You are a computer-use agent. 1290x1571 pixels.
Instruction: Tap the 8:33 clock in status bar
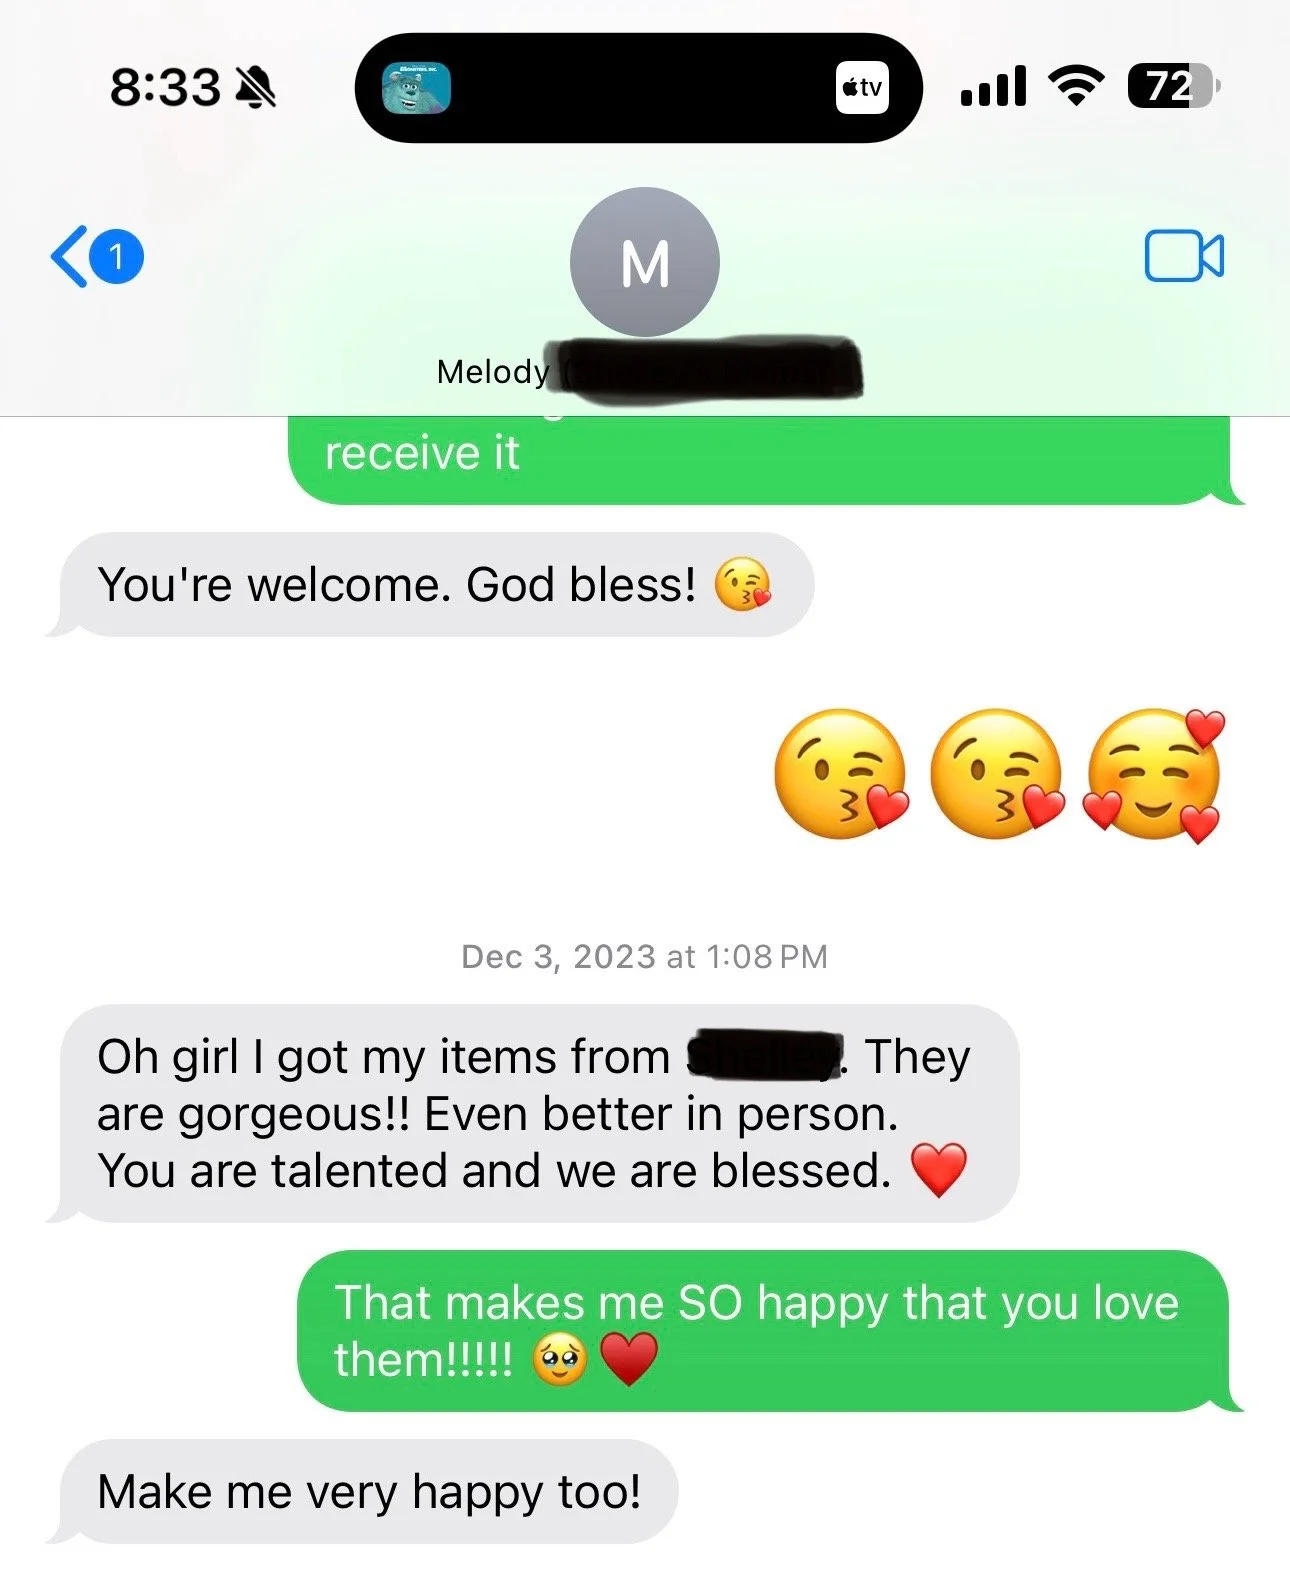165,88
